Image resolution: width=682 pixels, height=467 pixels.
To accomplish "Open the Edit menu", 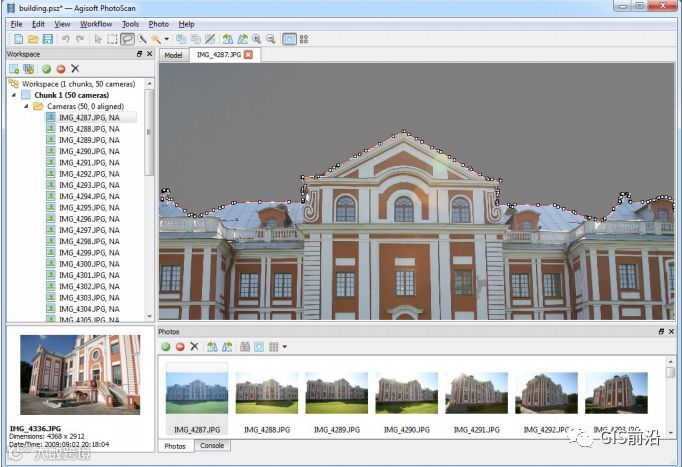I will (x=38, y=24).
